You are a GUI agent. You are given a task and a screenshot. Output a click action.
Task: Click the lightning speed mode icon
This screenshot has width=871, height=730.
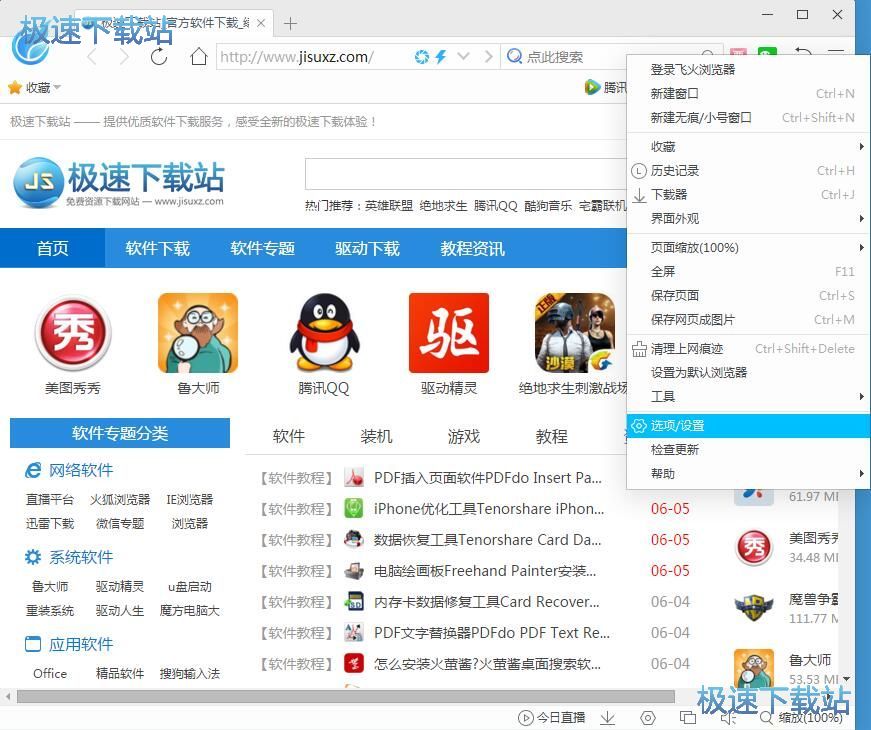[x=441, y=57]
